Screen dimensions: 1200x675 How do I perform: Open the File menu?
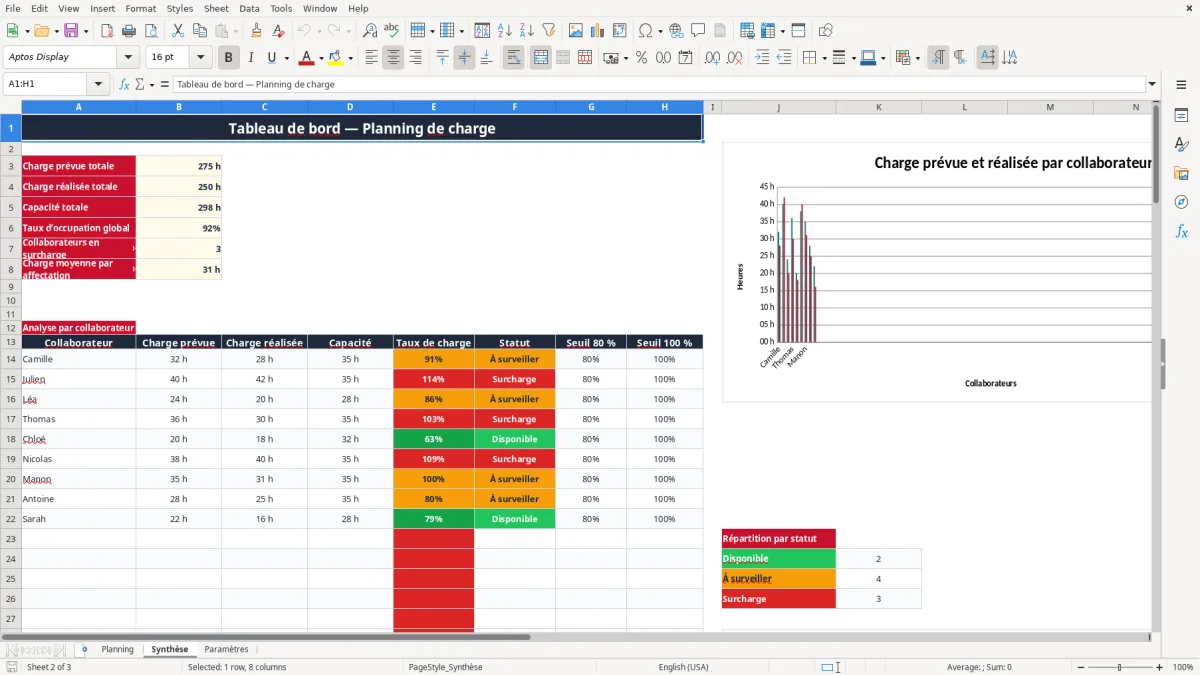[x=13, y=8]
